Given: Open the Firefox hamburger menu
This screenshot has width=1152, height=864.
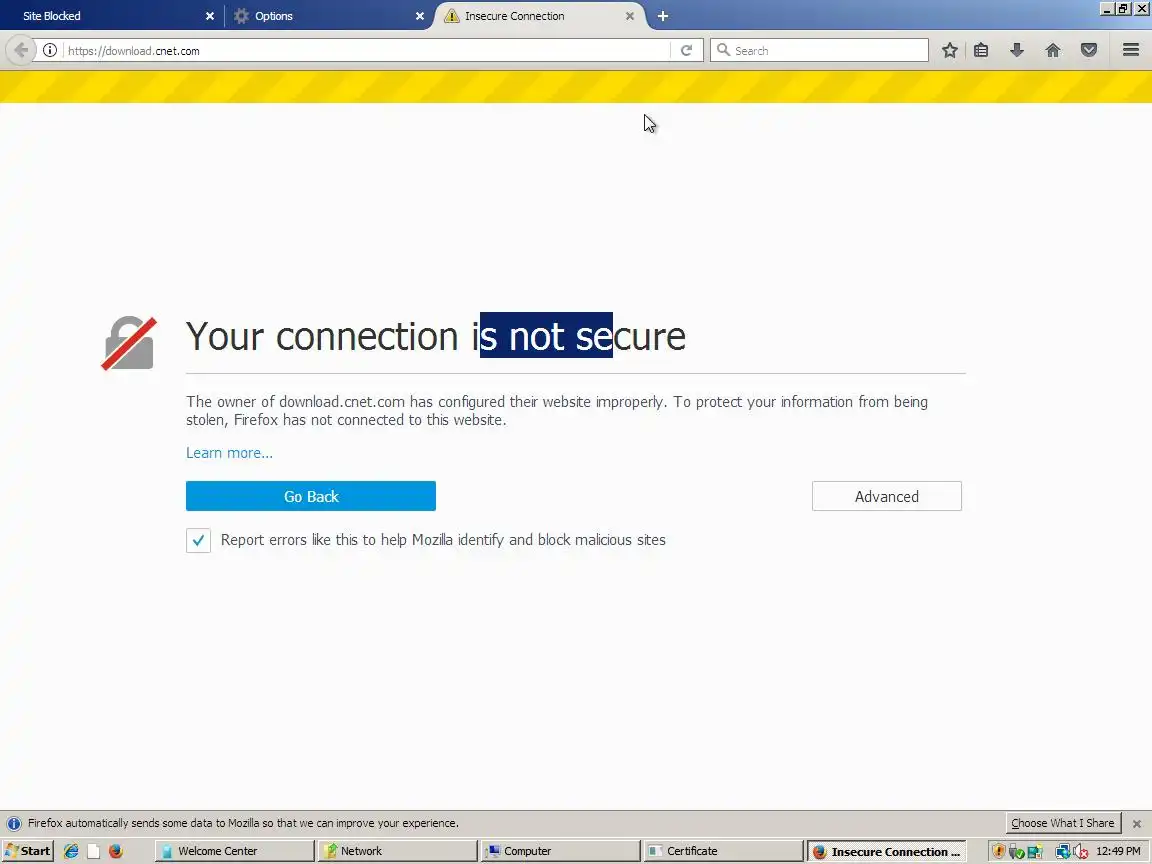Looking at the screenshot, I should point(1131,50).
